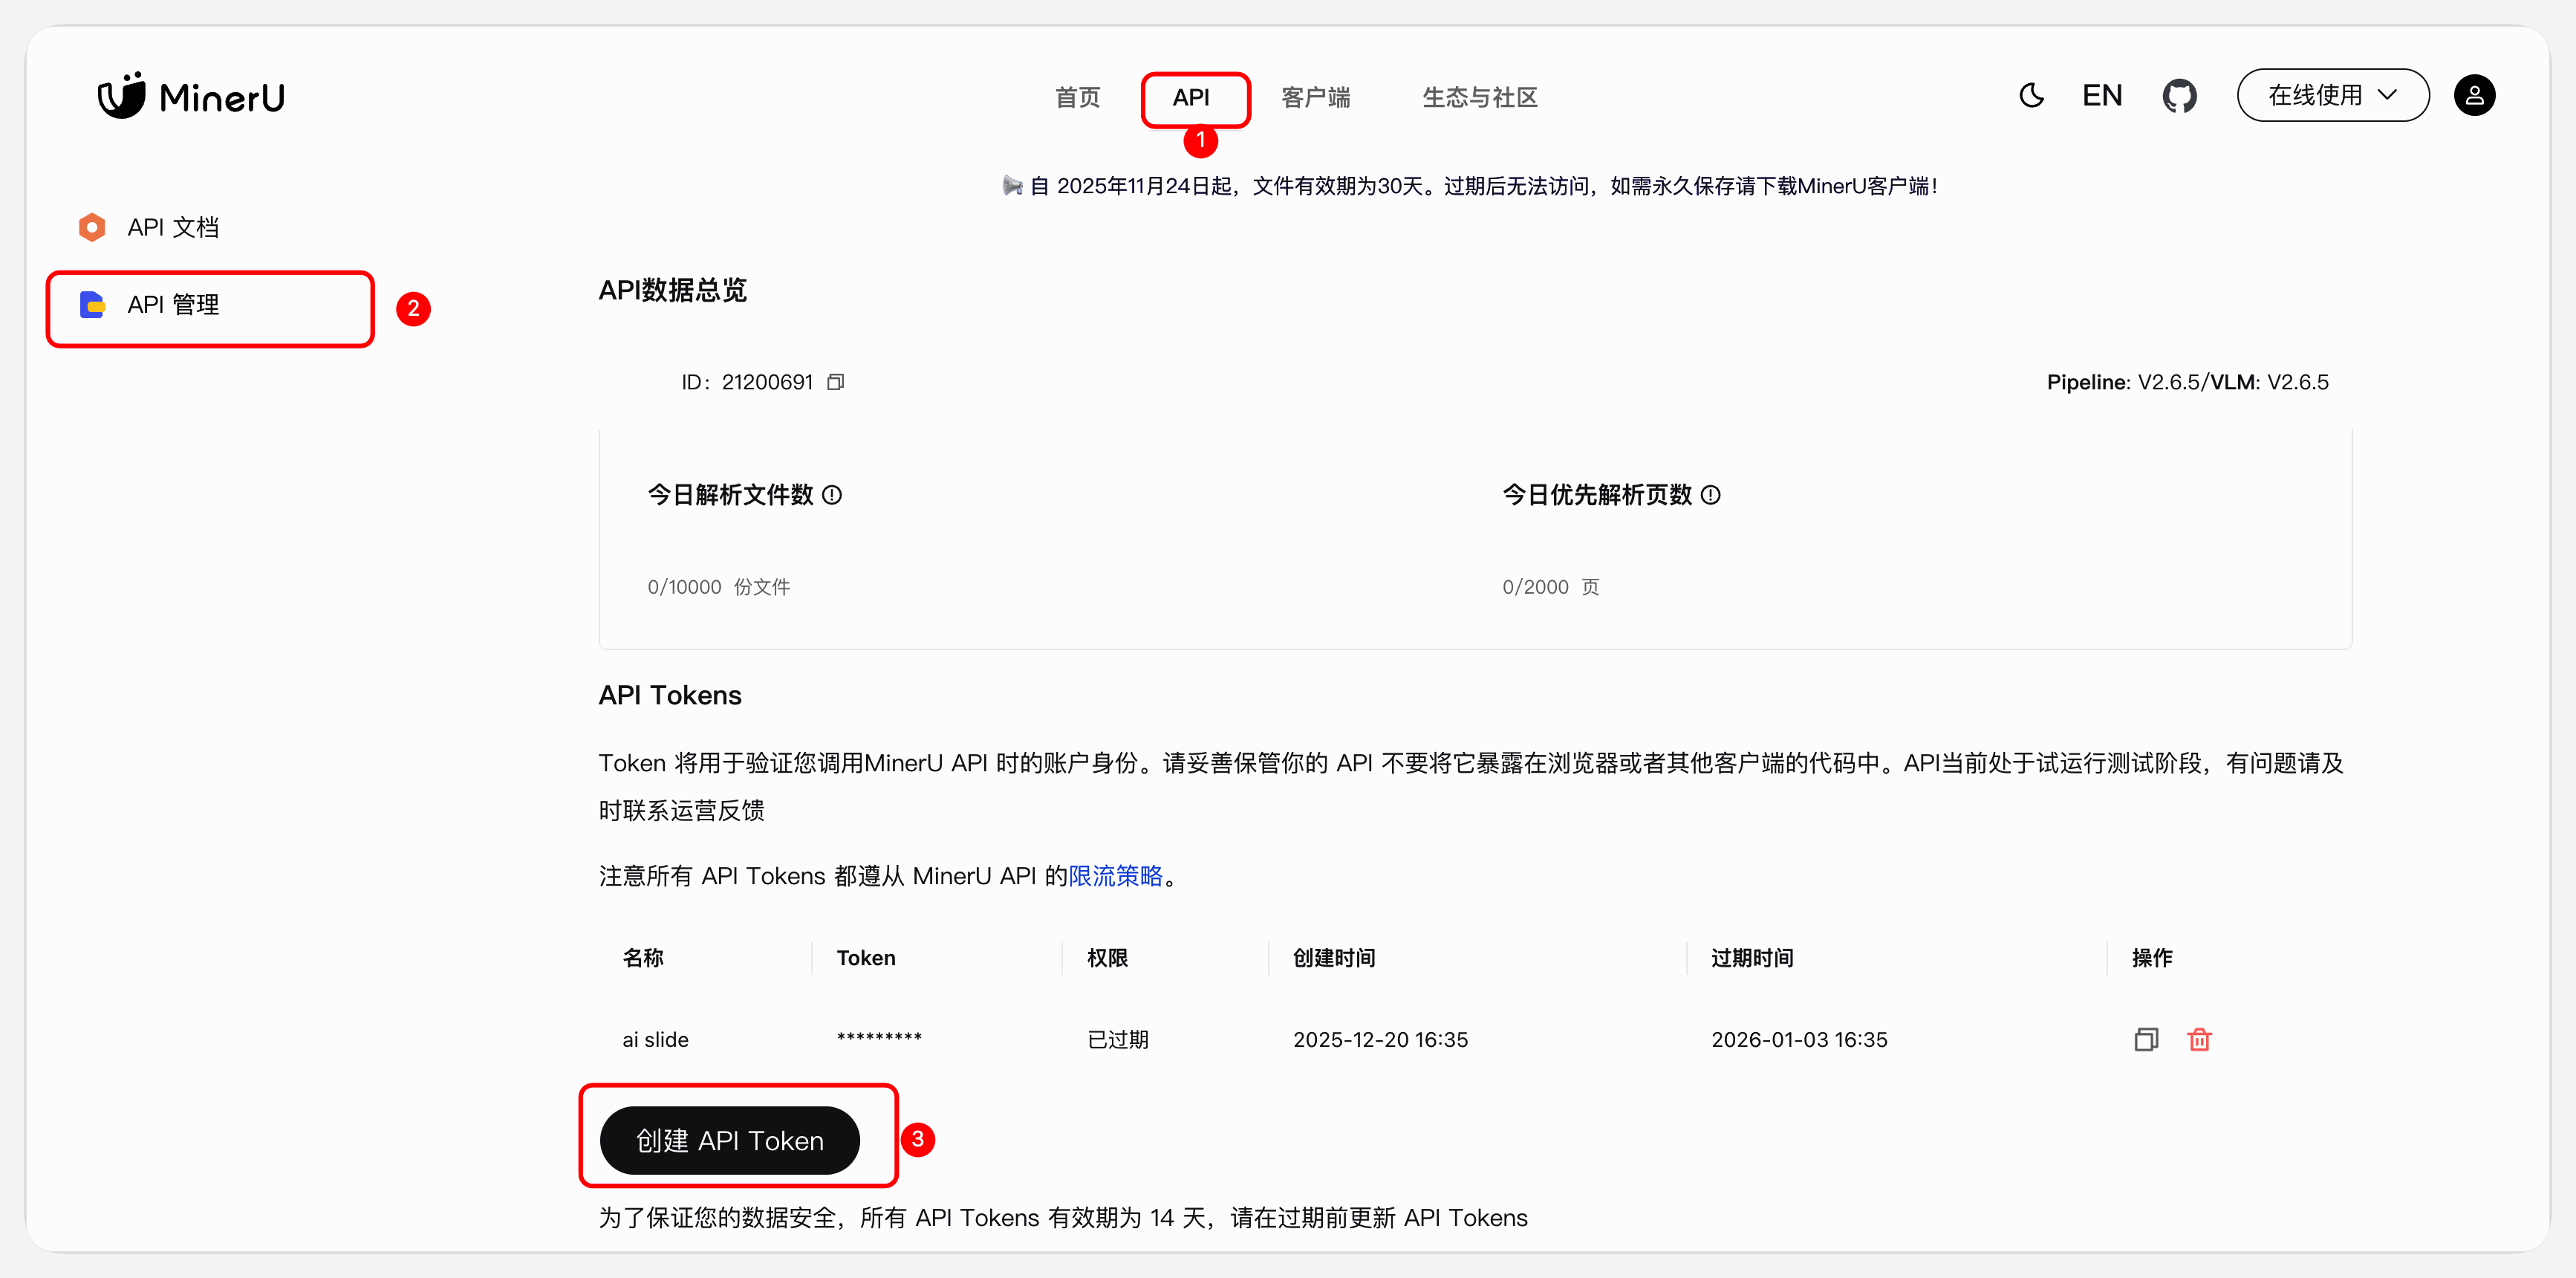
Task: Click the MinerU logo
Action: click(191, 96)
